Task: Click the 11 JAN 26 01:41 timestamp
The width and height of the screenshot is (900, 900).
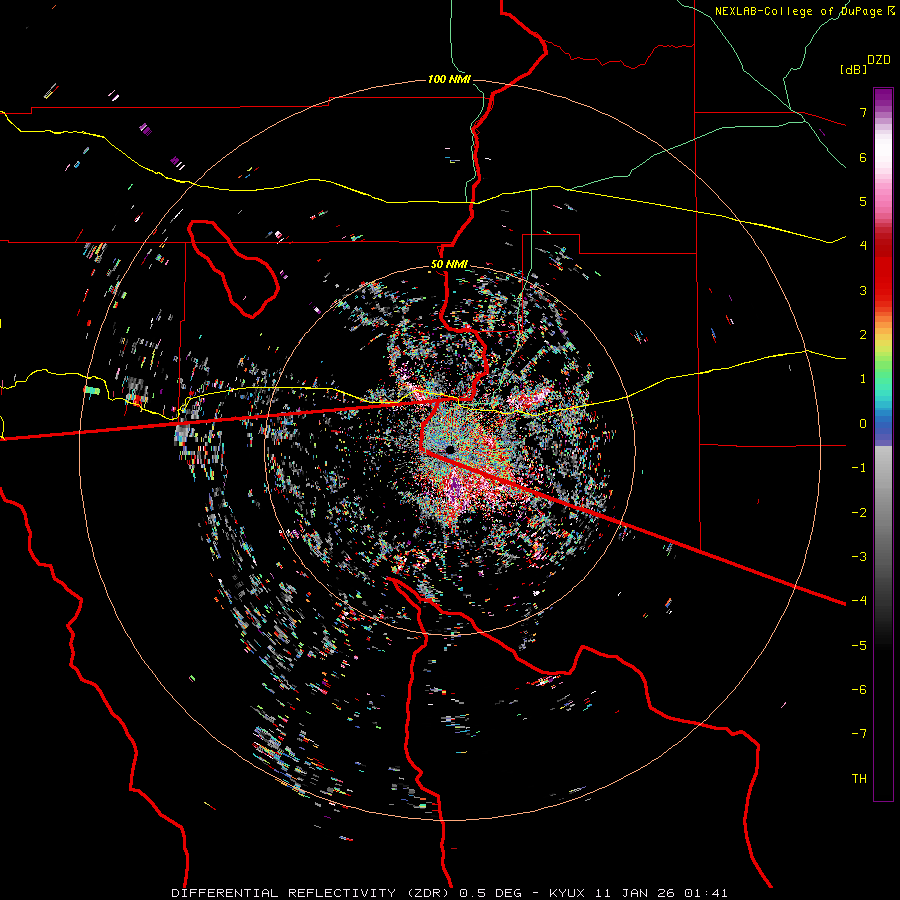Action: pos(662,893)
